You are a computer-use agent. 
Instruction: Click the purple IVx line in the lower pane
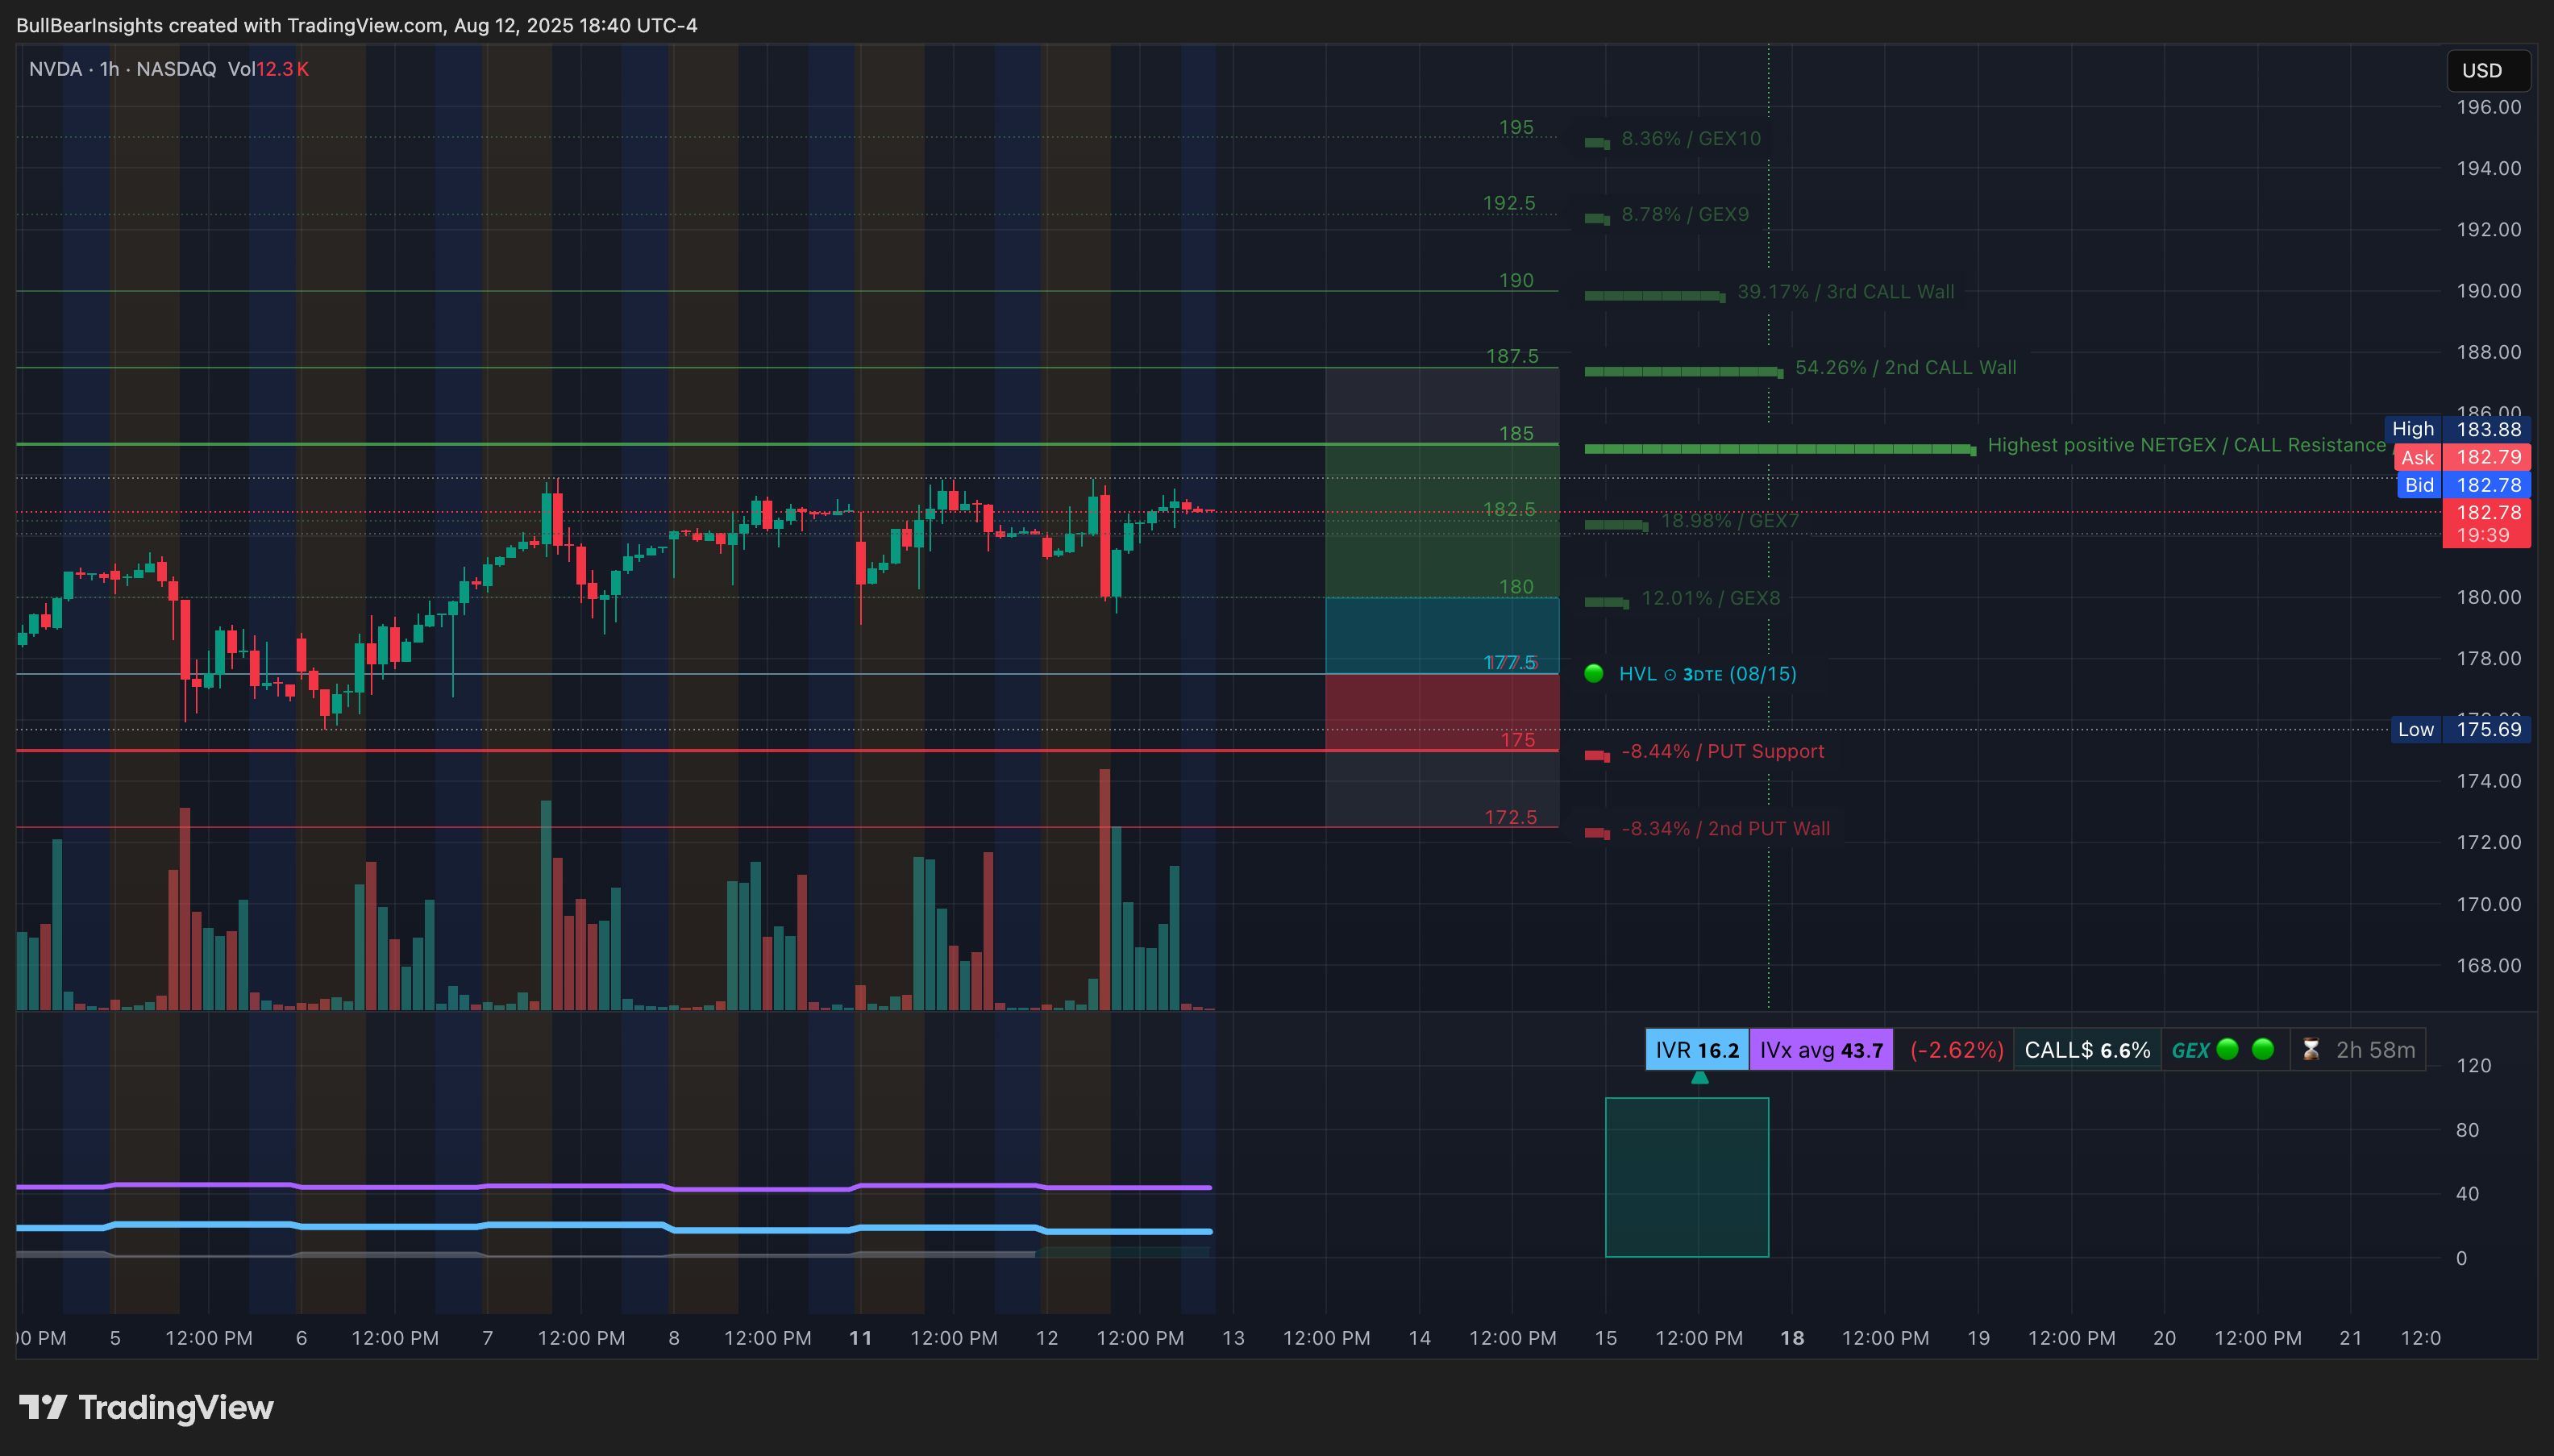614,1187
